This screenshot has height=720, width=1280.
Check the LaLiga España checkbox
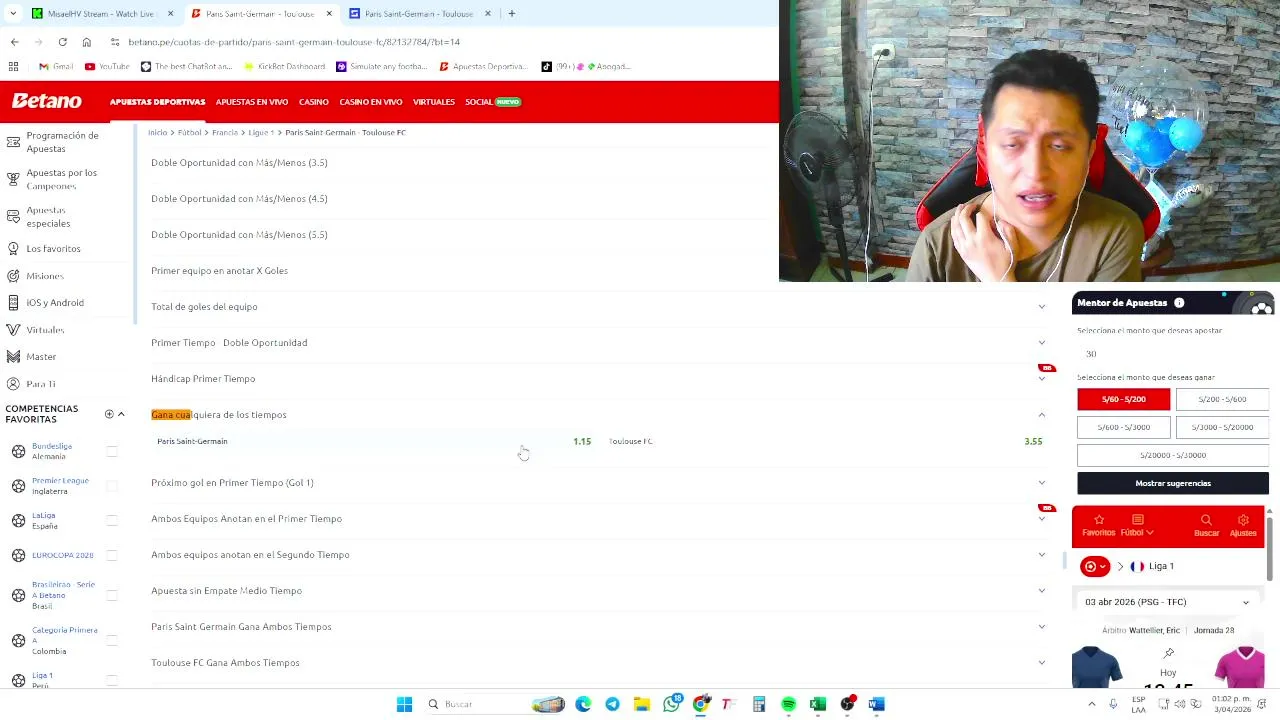tap(112, 520)
